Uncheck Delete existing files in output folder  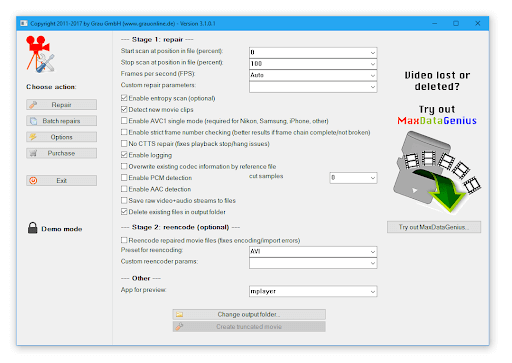coord(124,212)
